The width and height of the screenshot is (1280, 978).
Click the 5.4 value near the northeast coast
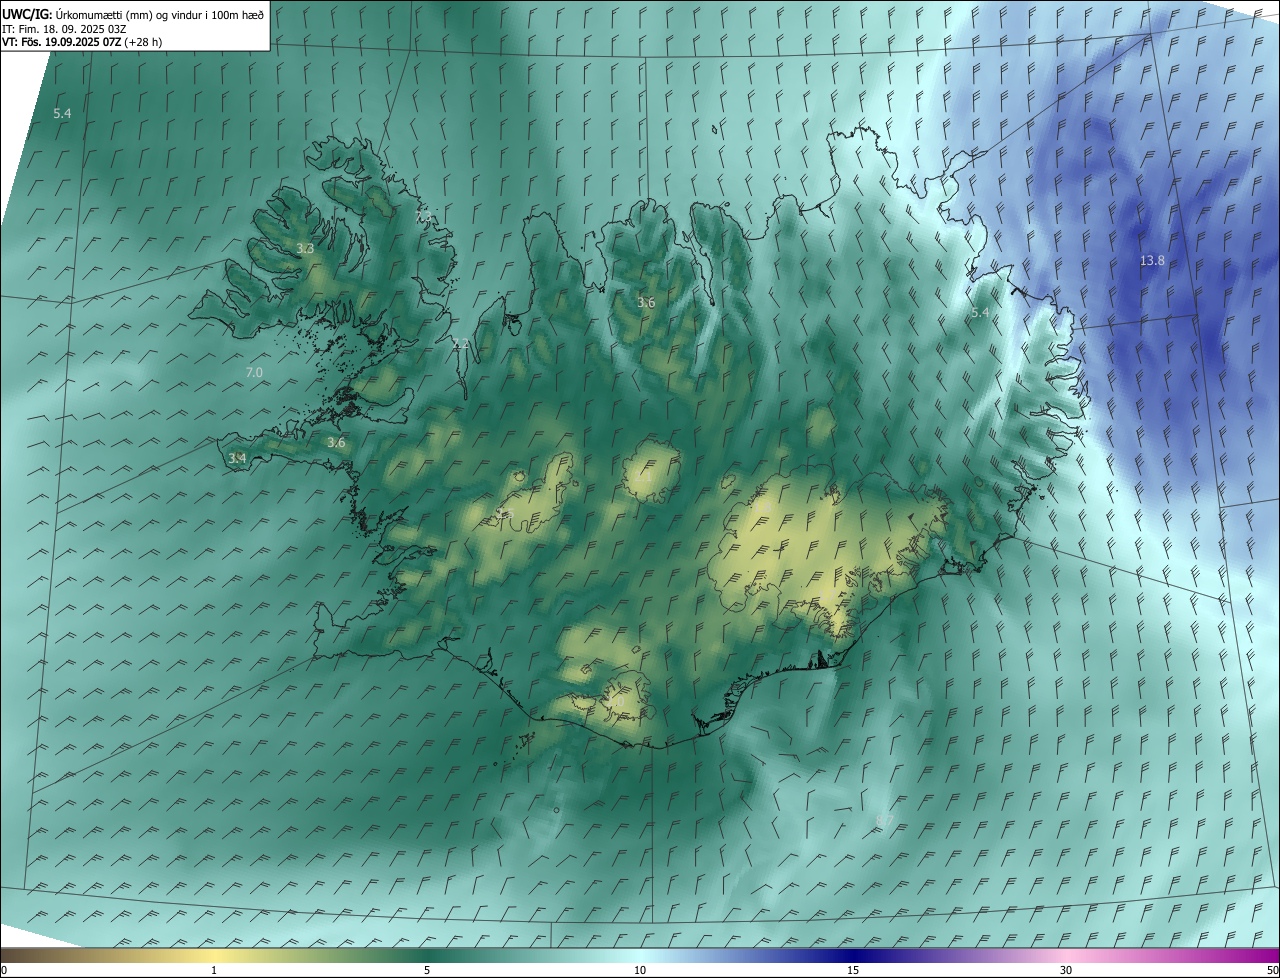pyautogui.click(x=980, y=313)
